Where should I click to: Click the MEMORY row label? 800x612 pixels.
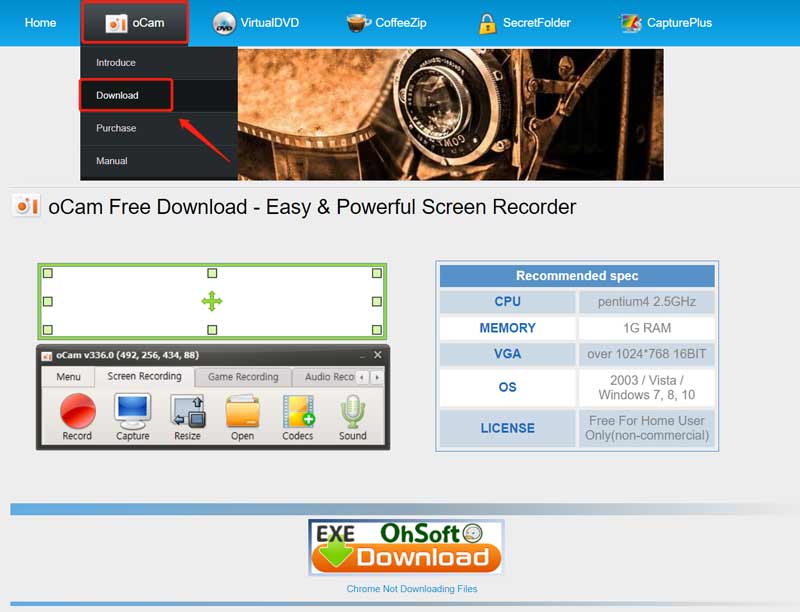tap(507, 328)
